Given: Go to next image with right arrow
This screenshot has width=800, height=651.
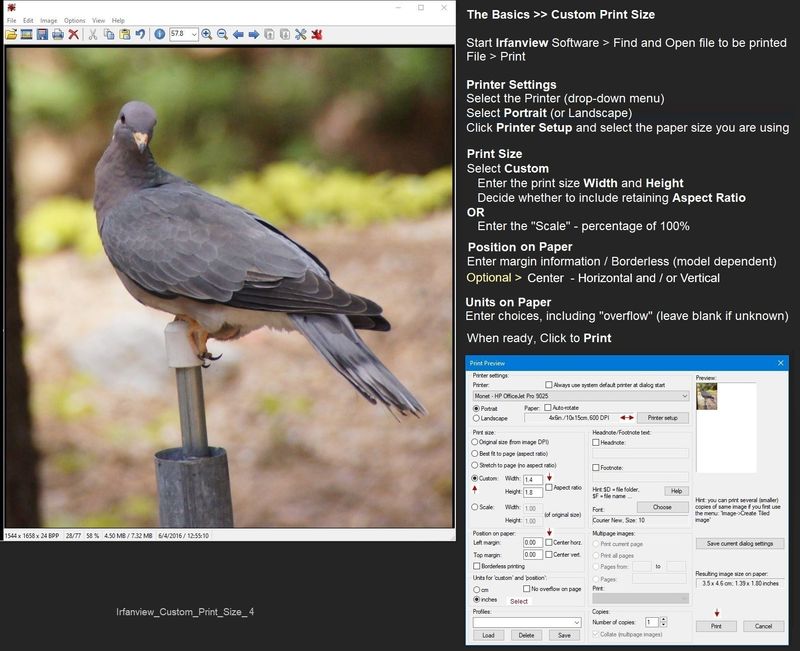Looking at the screenshot, I should pos(254,34).
